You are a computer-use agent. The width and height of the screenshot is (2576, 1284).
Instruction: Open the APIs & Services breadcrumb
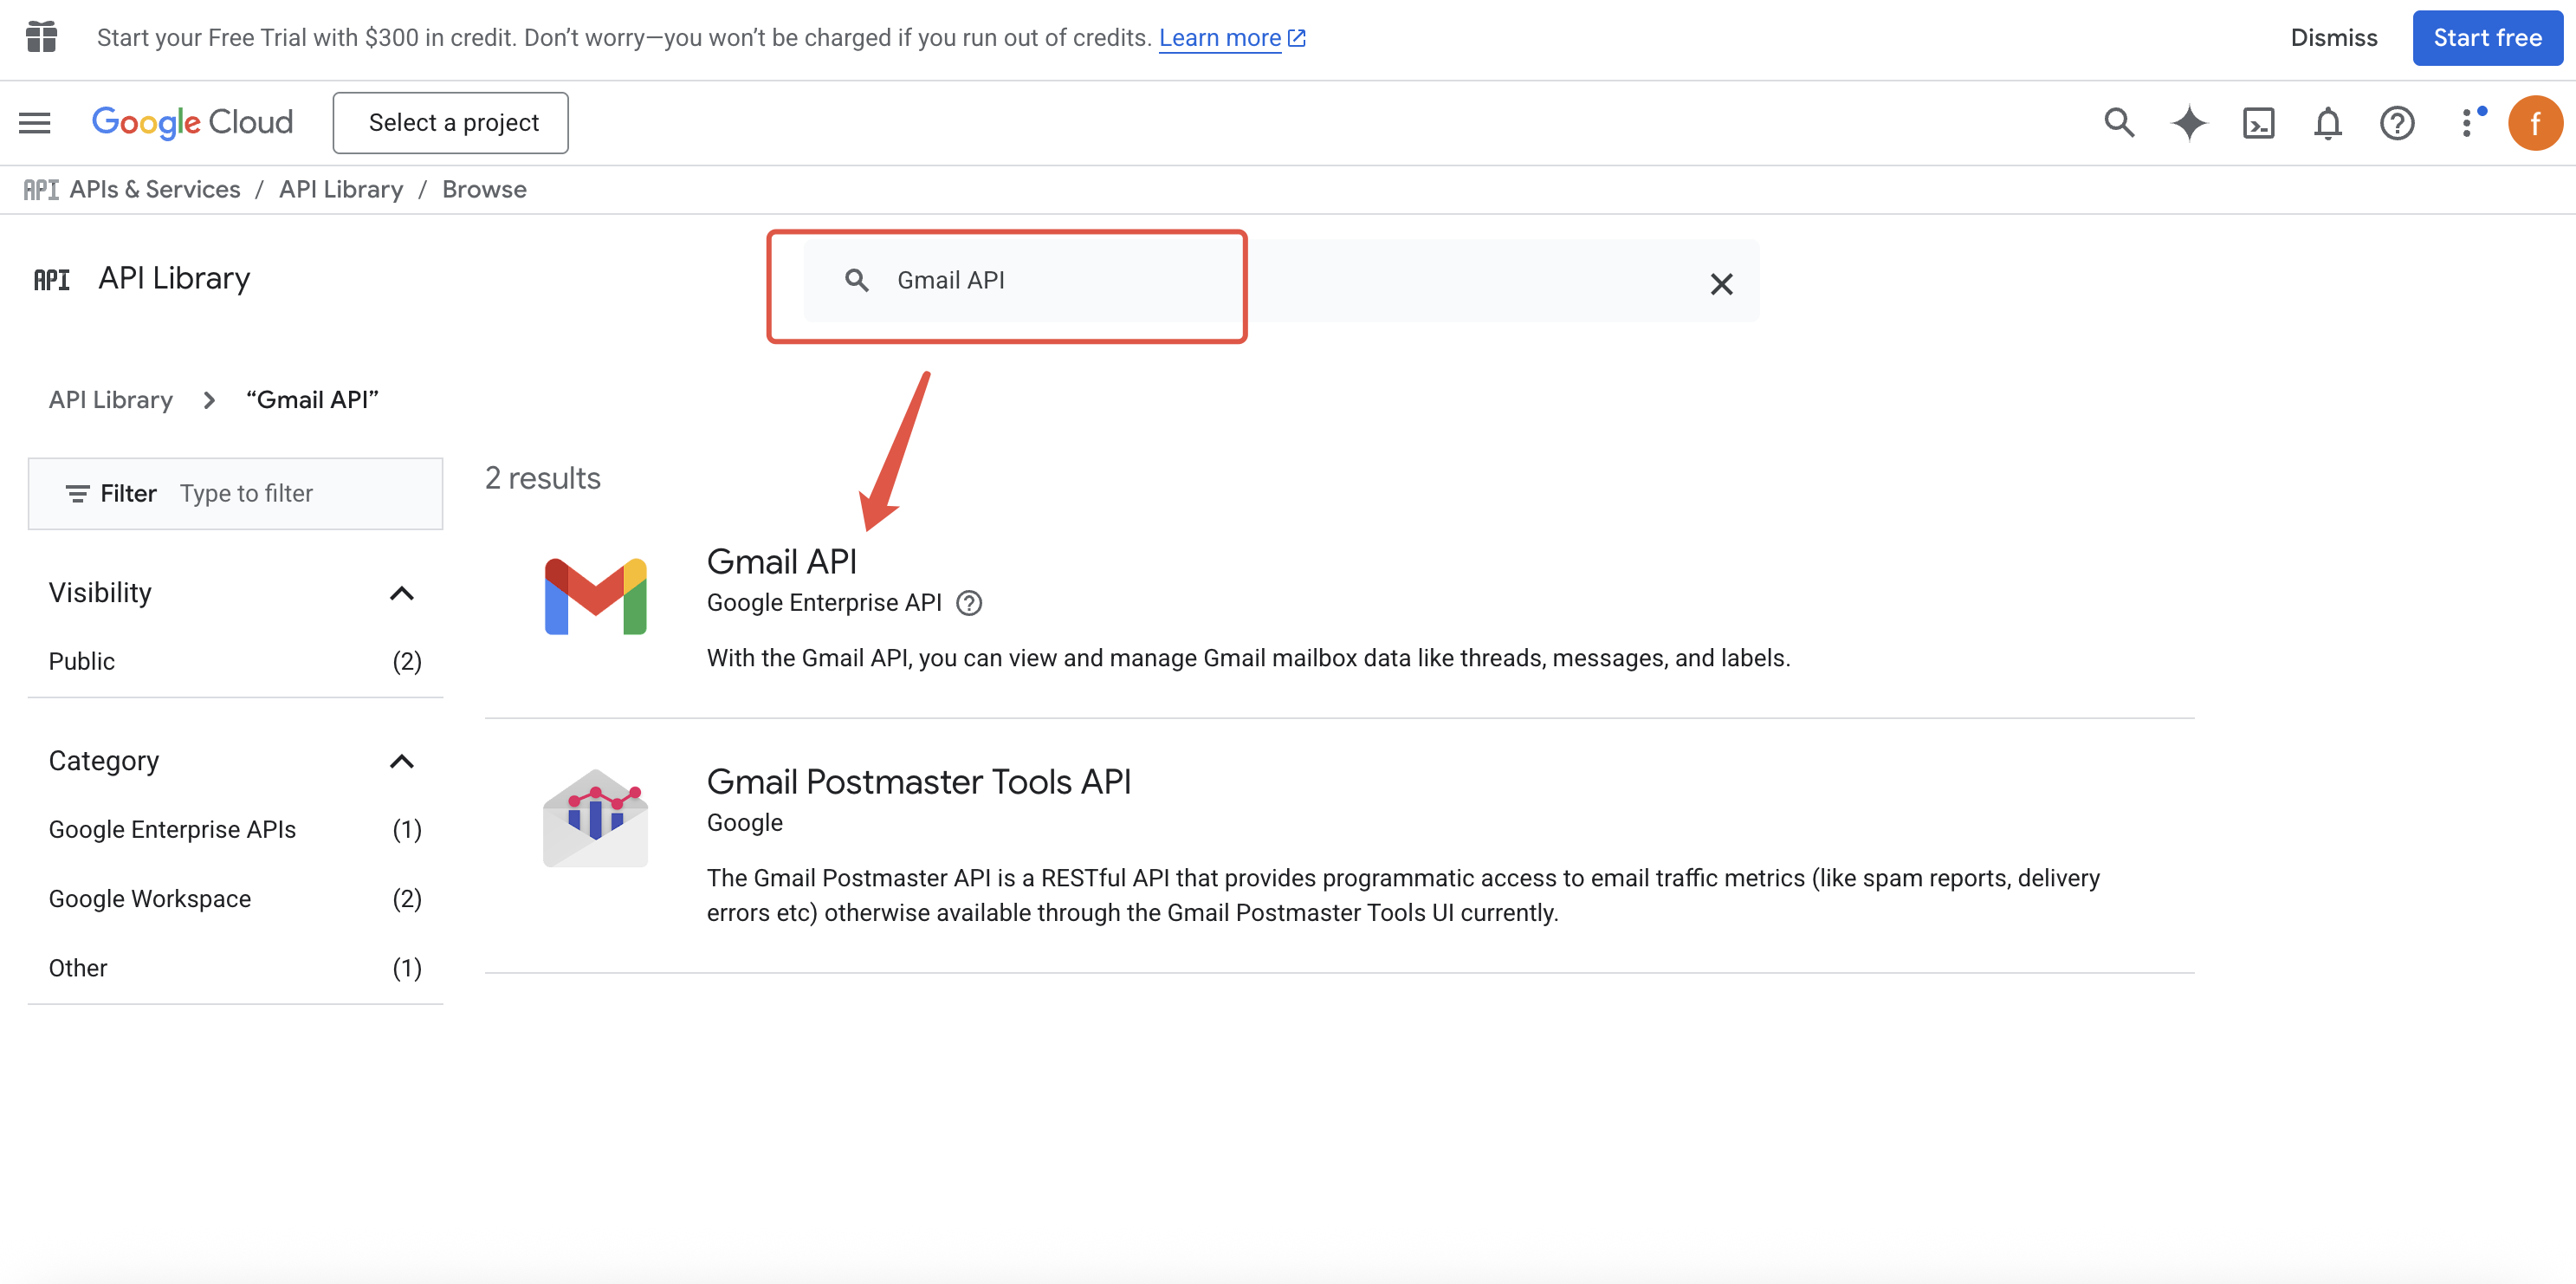[155, 190]
